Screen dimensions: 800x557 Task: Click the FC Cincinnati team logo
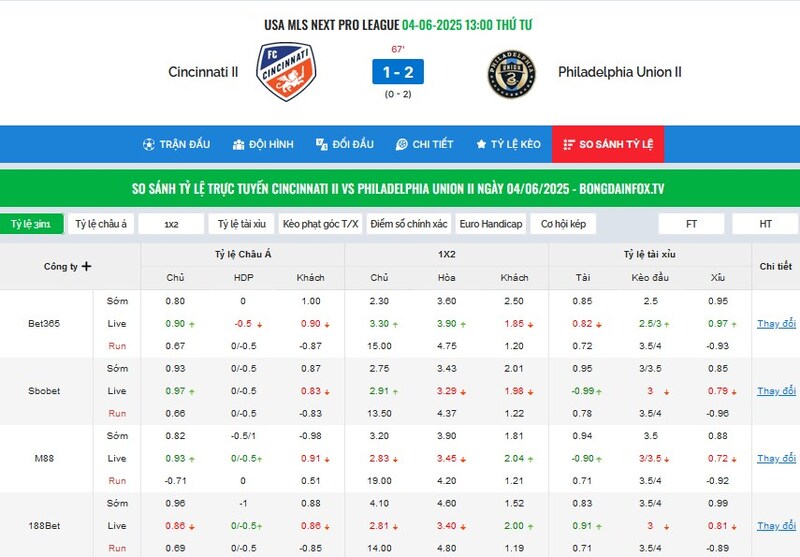[x=286, y=71]
